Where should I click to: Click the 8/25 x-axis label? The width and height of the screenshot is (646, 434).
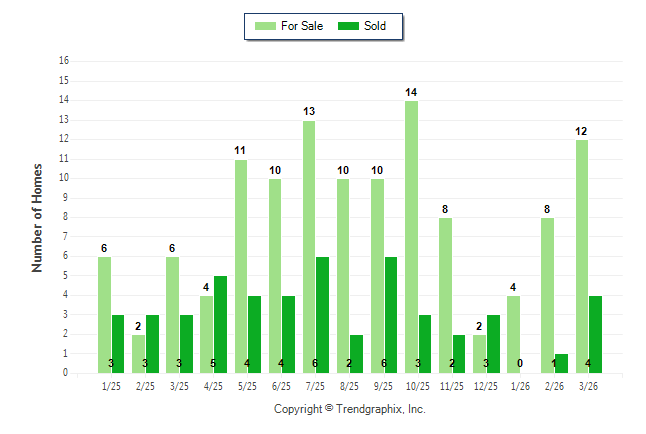tap(350, 385)
